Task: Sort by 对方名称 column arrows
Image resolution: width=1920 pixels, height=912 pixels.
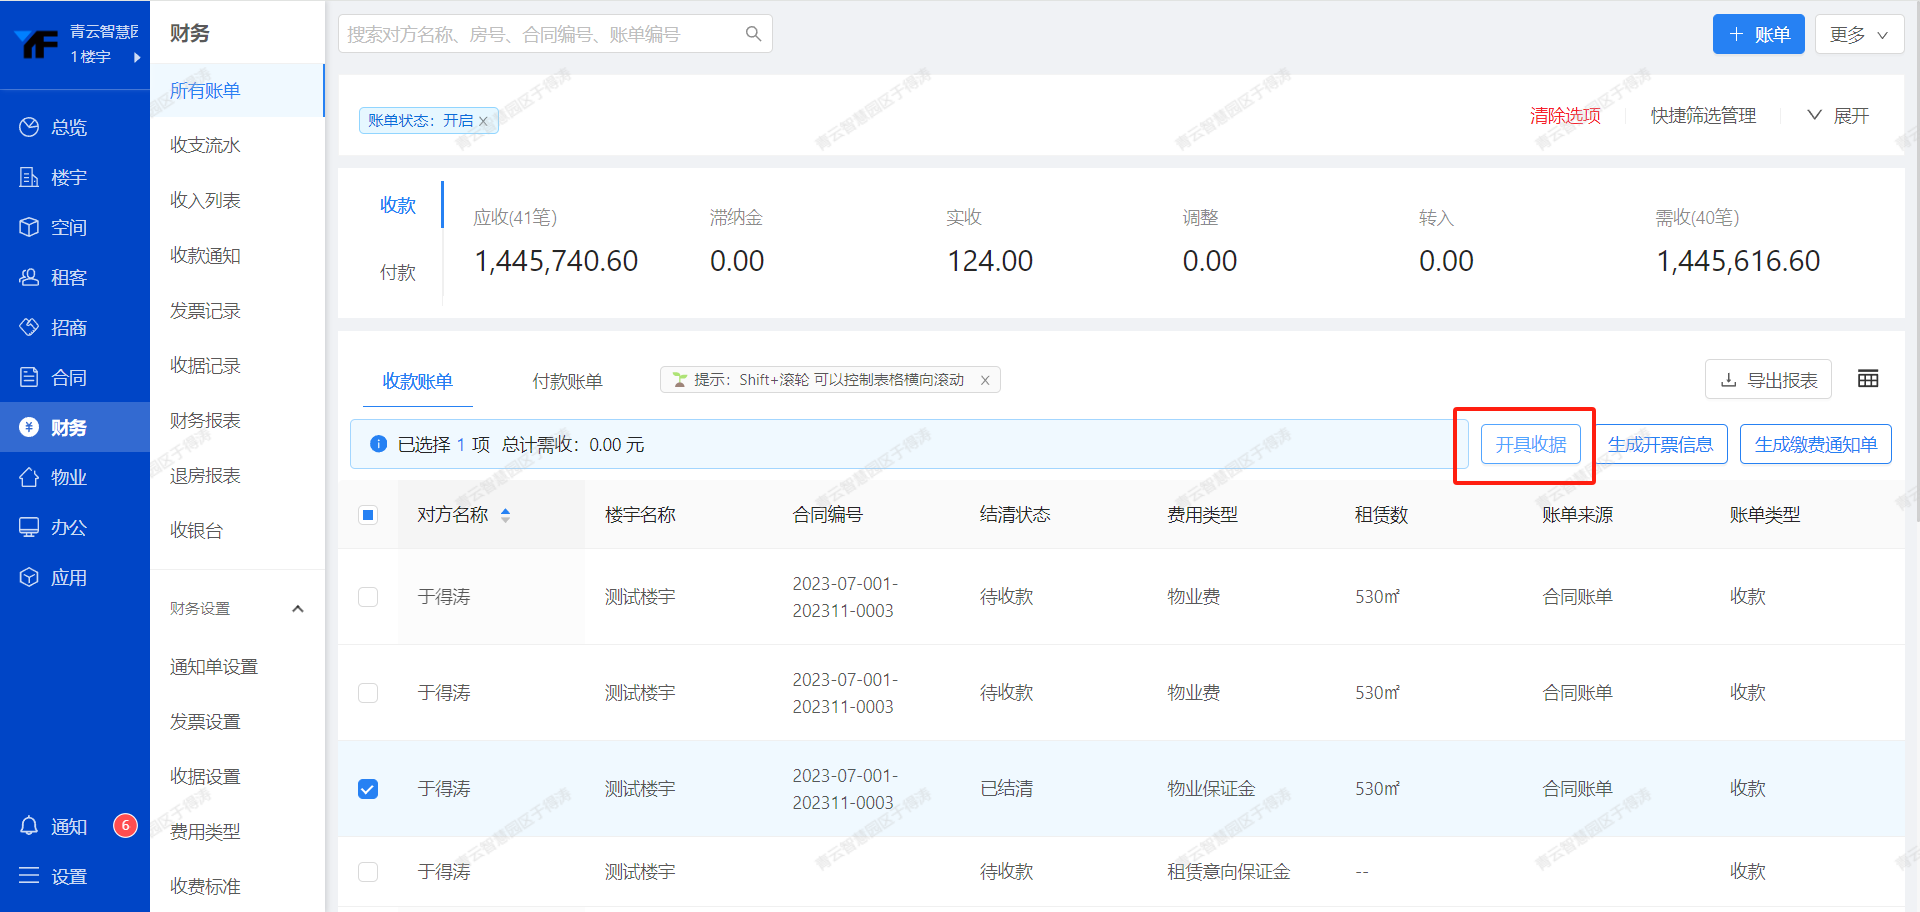Action: tap(505, 515)
